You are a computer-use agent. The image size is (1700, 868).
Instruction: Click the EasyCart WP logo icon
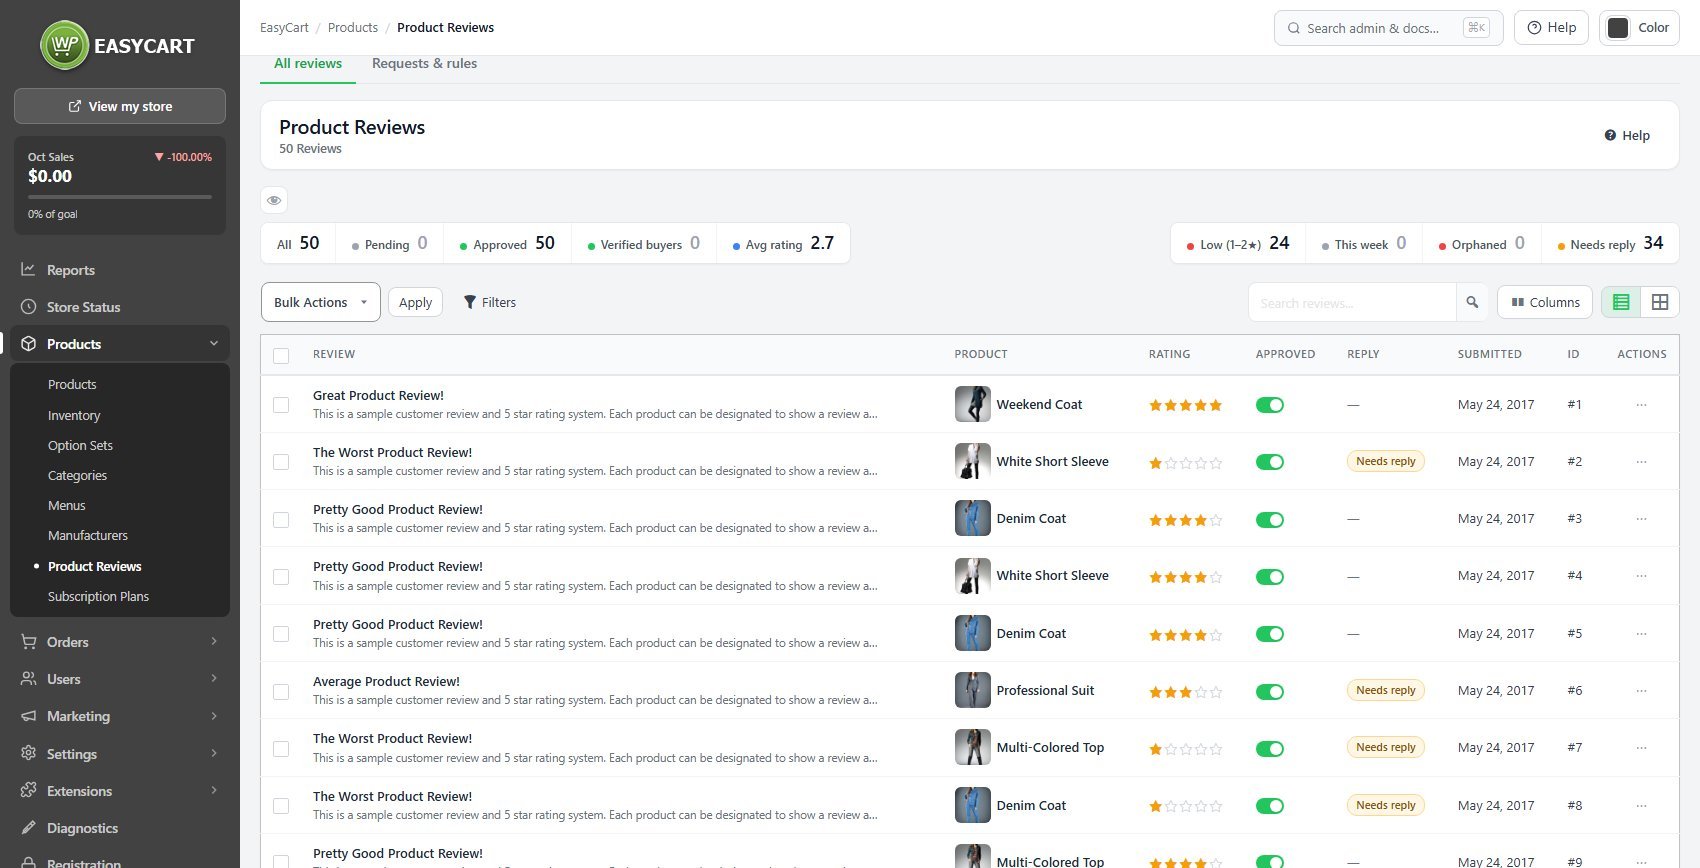[x=65, y=45]
